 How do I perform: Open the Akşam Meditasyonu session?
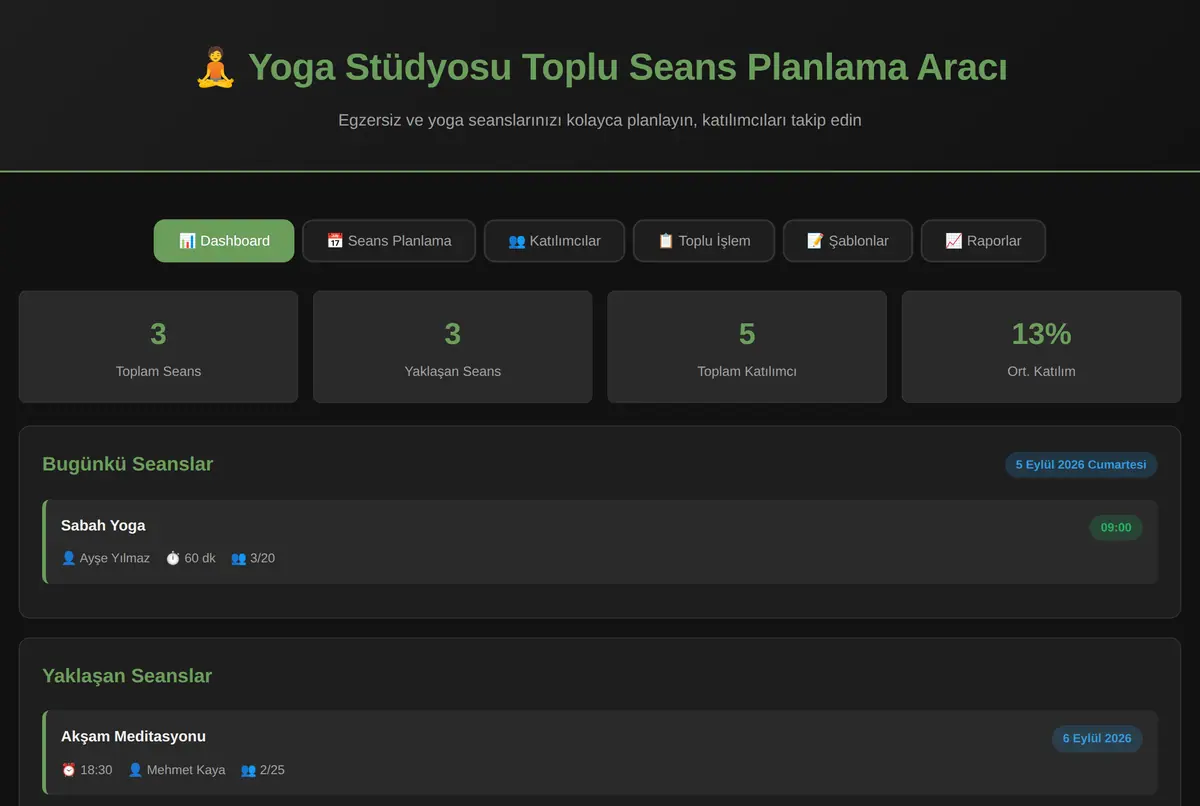click(x=600, y=753)
